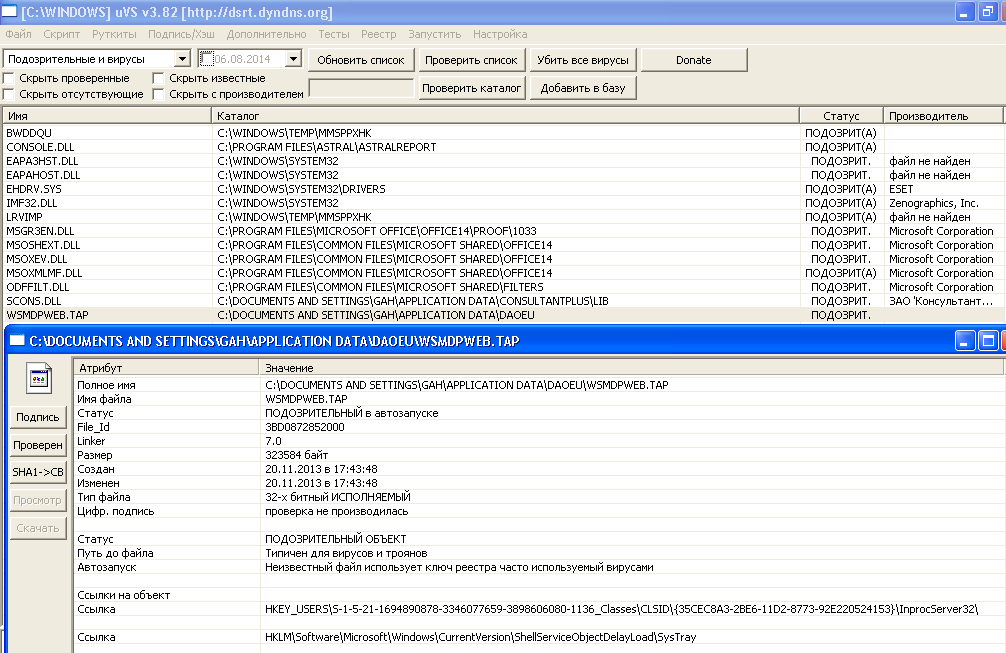1006x653 pixels.
Task: Expand the 06.08.2014 date picker arrow
Action: 292,60
